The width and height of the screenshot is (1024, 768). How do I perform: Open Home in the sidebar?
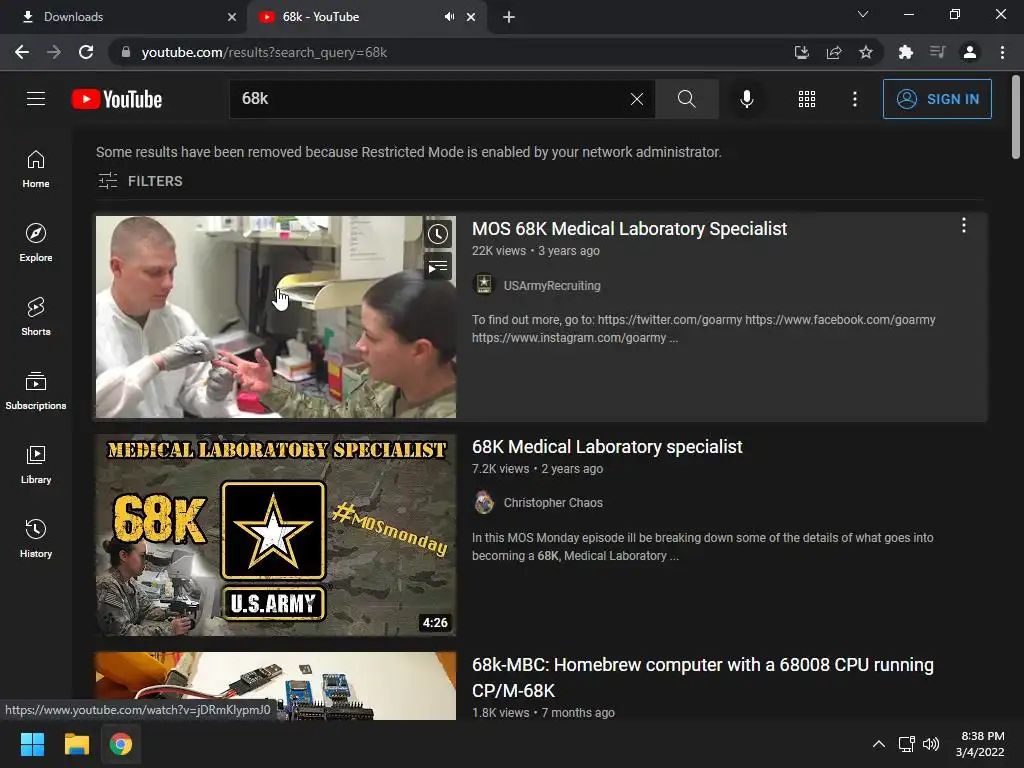click(36, 169)
